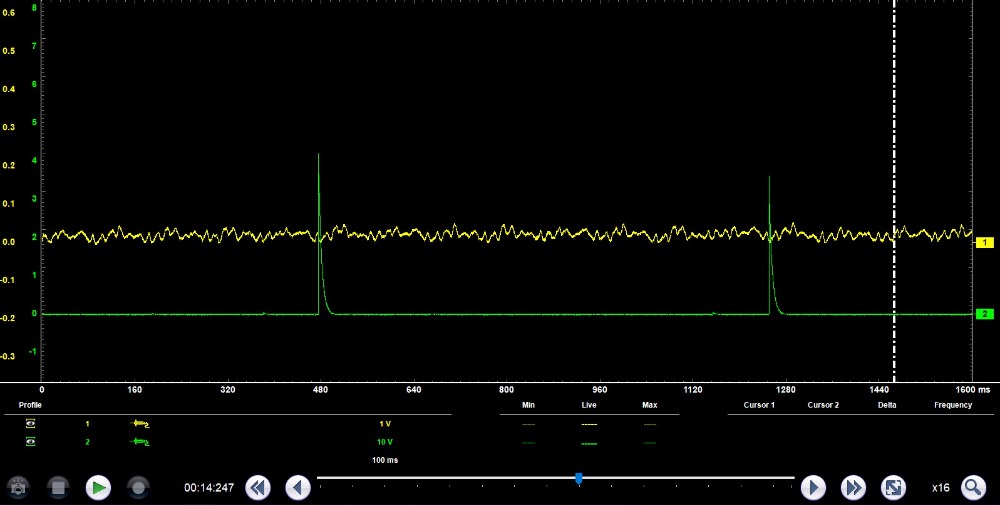This screenshot has height=505, width=1000.
Task: Select the yellow channel 1 zero marker
Action: 984,243
